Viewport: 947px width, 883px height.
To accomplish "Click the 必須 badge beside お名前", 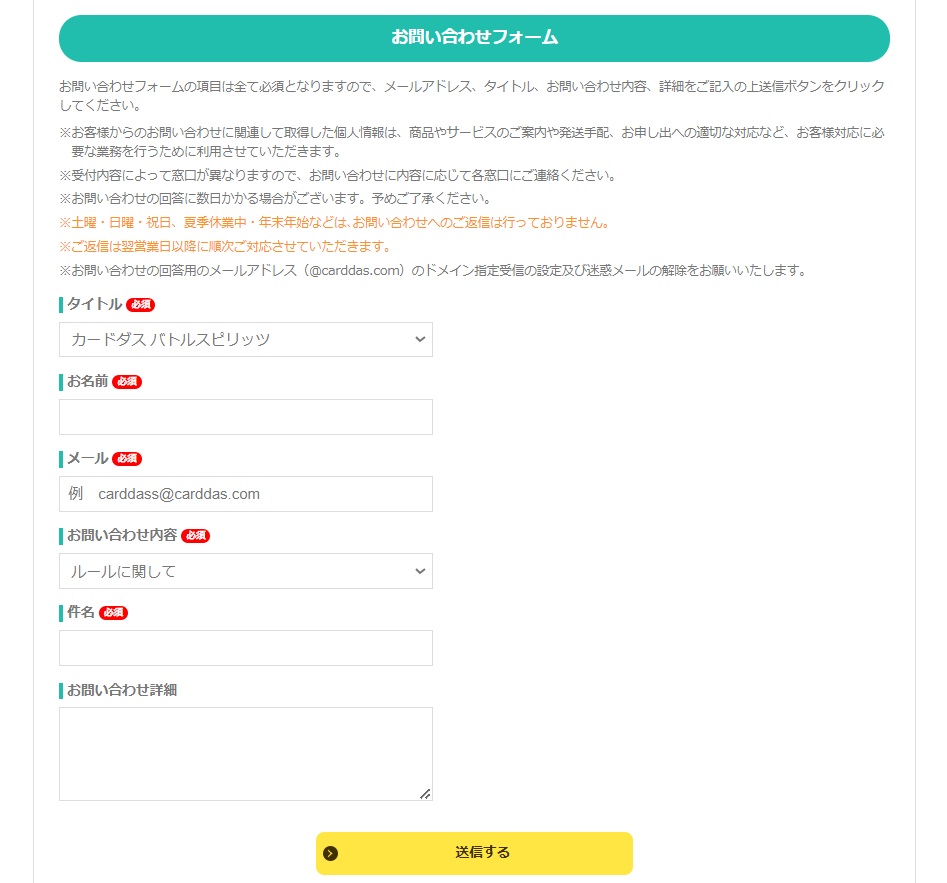I will coord(127,382).
